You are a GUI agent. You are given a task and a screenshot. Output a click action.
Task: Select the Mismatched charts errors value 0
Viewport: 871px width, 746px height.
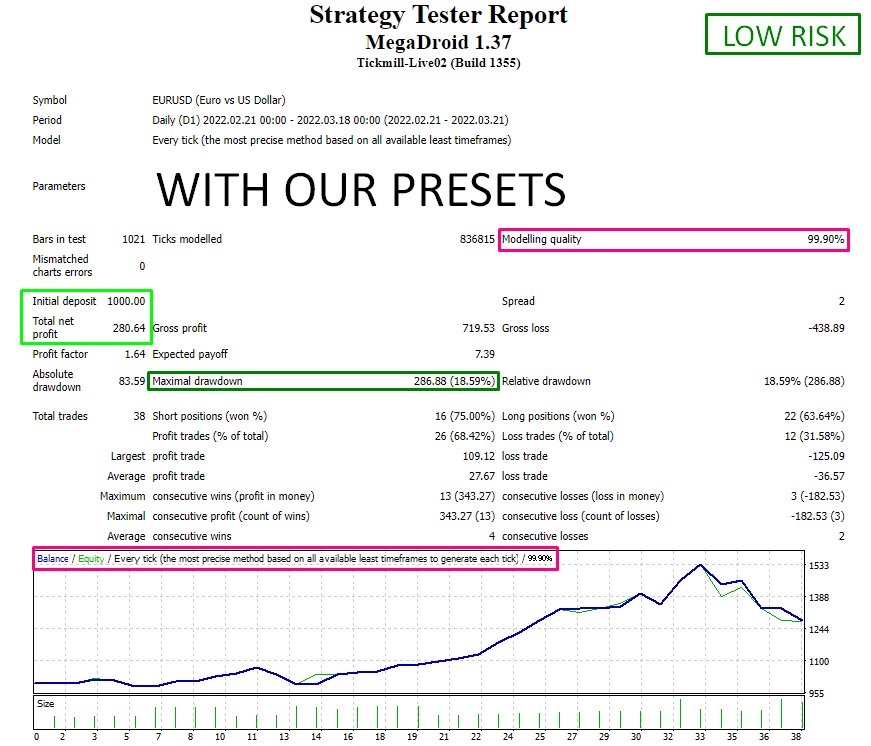coord(142,266)
